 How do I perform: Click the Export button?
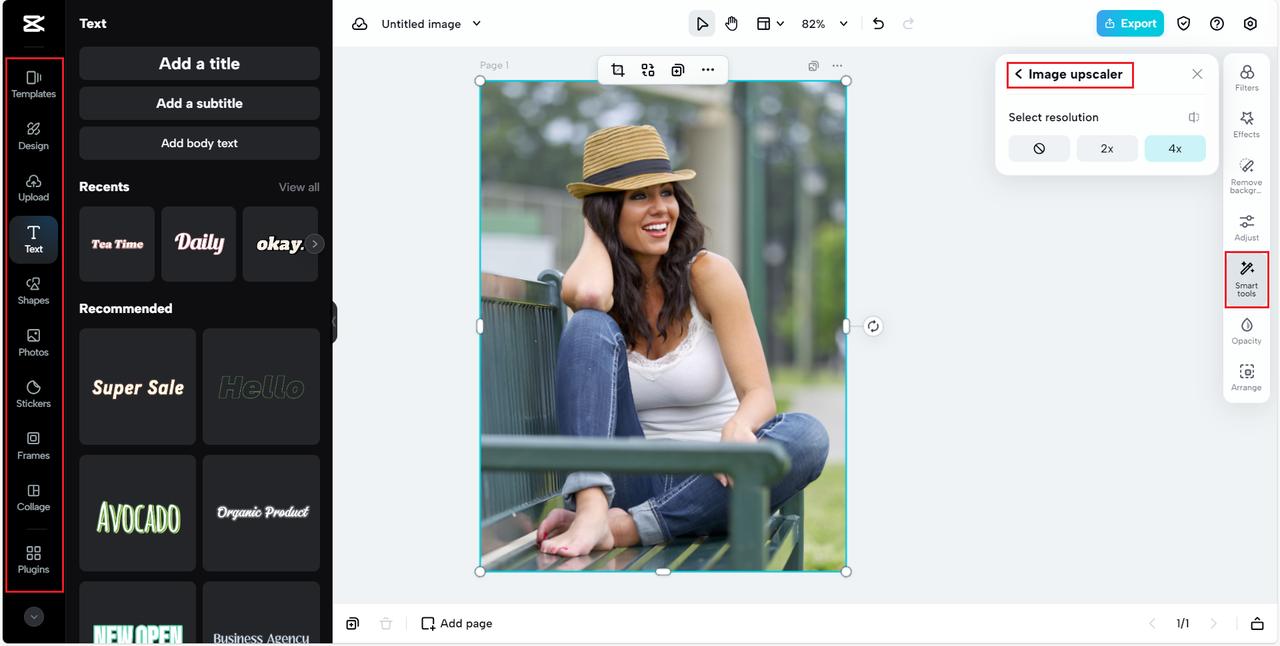pyautogui.click(x=1130, y=23)
